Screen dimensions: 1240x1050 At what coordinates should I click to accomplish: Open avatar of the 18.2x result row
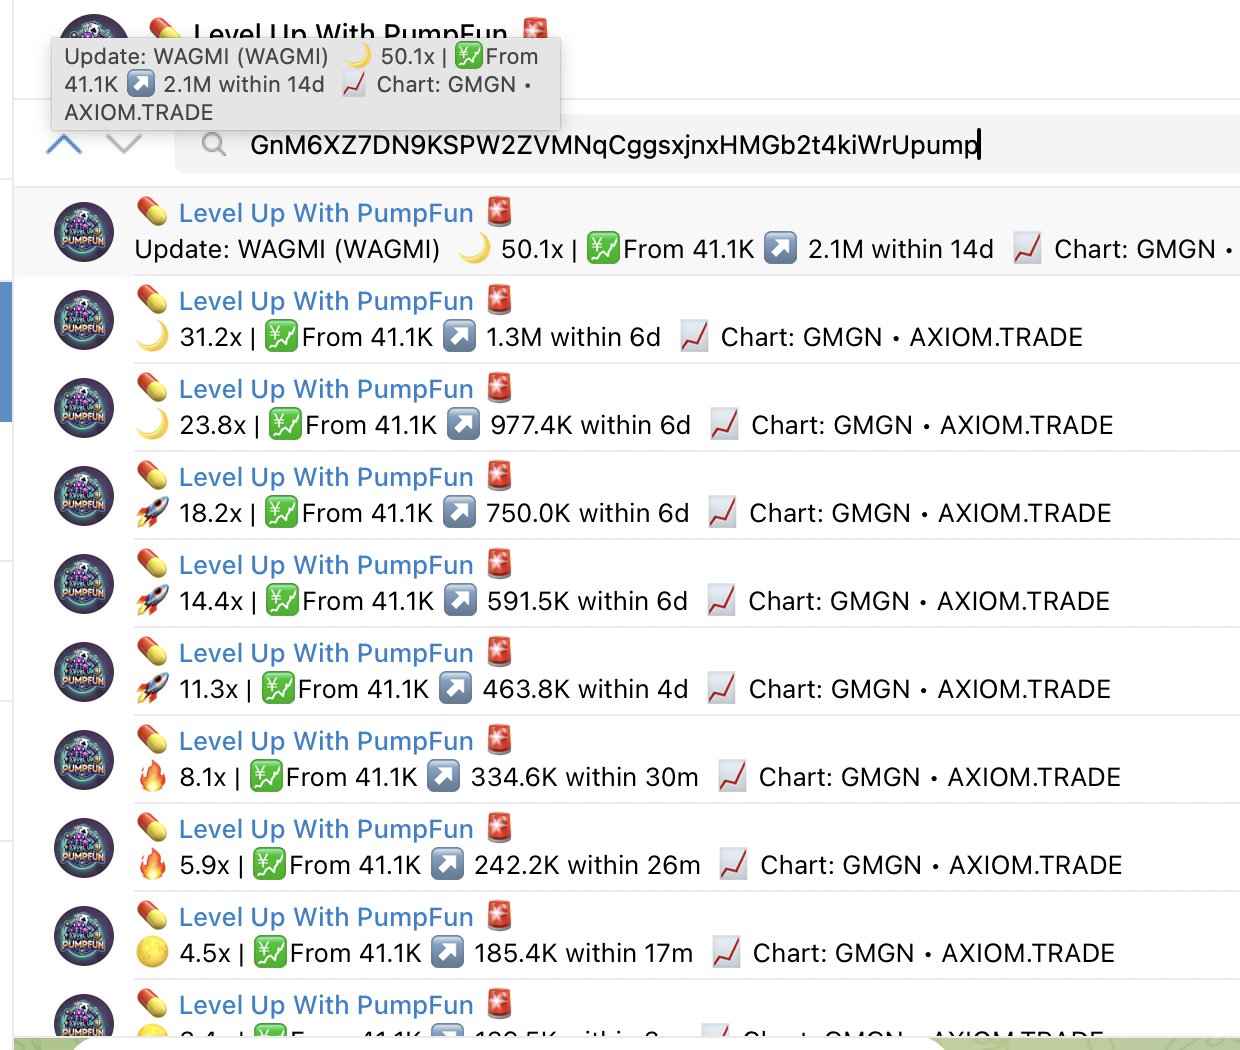(84, 496)
